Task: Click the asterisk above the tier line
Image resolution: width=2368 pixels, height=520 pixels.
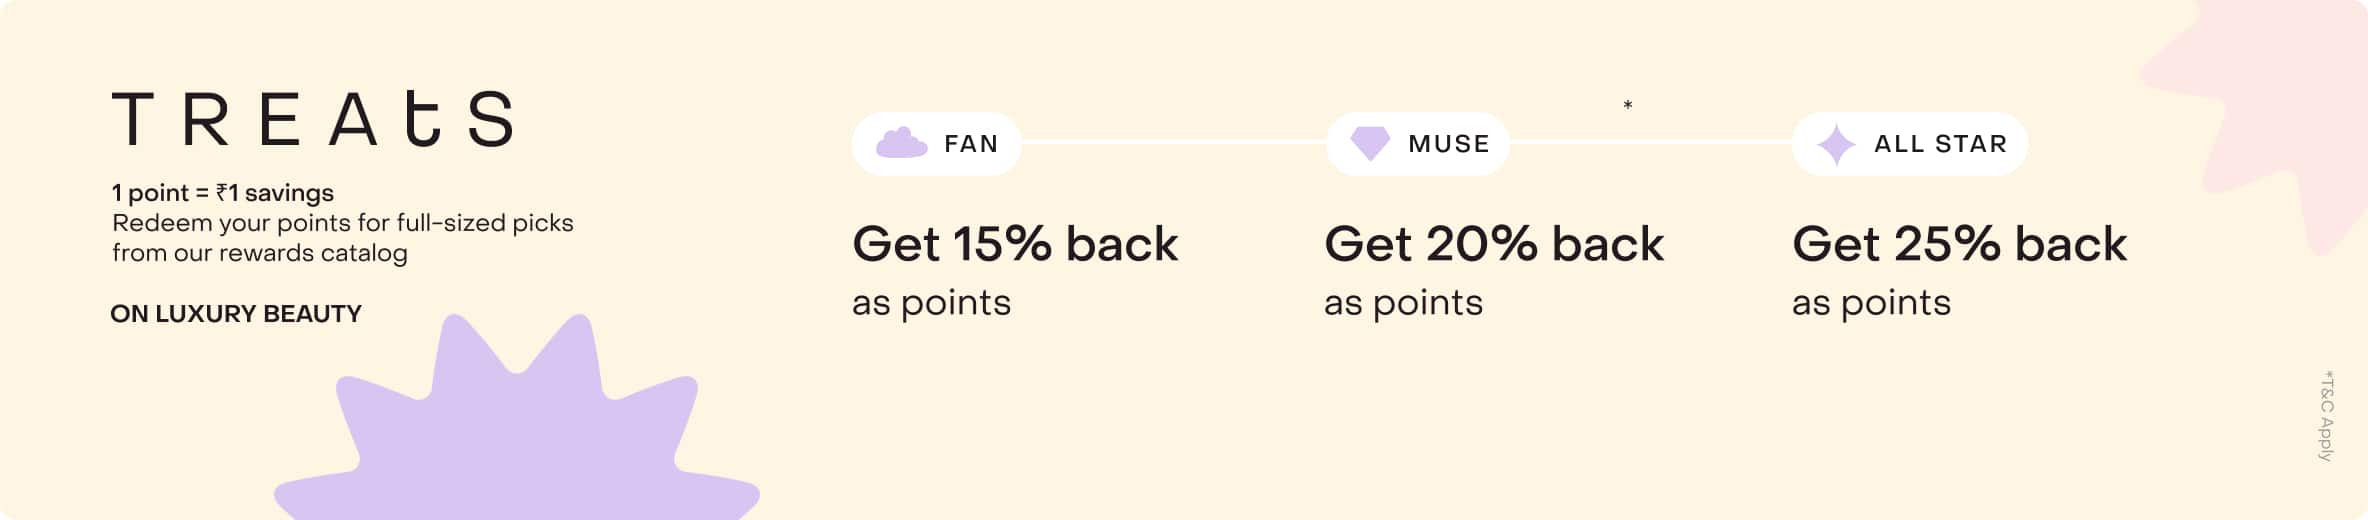Action: pos(1628,105)
